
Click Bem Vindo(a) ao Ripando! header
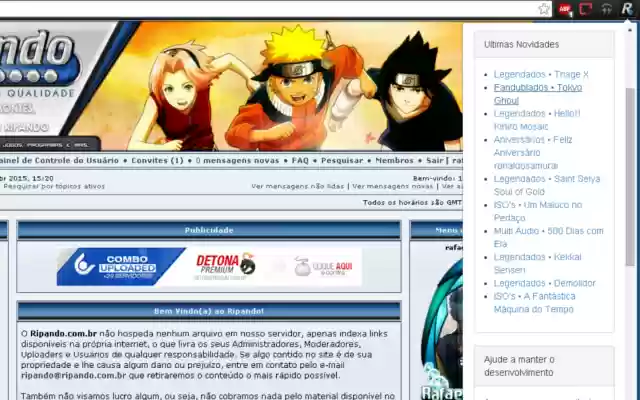point(209,311)
